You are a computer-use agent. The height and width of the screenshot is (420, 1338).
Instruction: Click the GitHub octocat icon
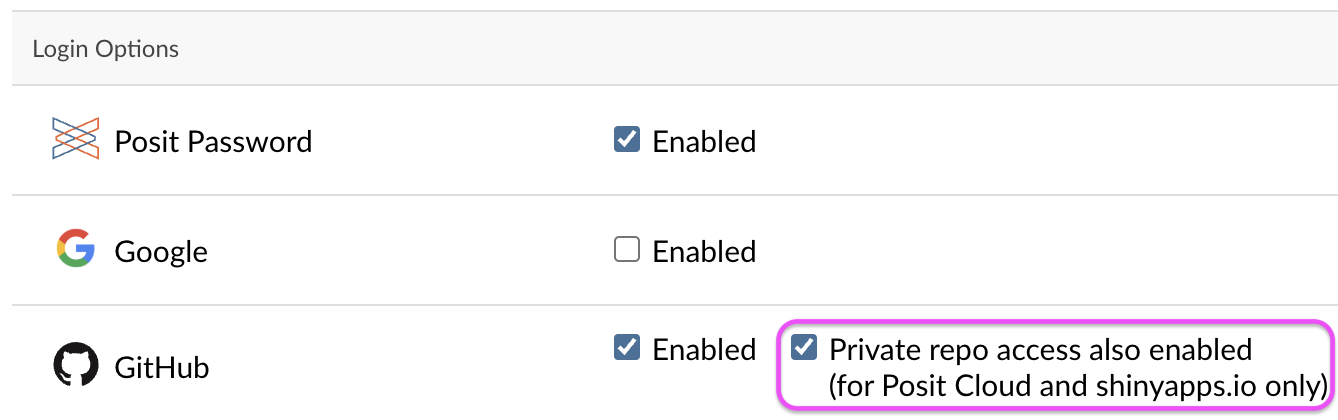coord(76,366)
